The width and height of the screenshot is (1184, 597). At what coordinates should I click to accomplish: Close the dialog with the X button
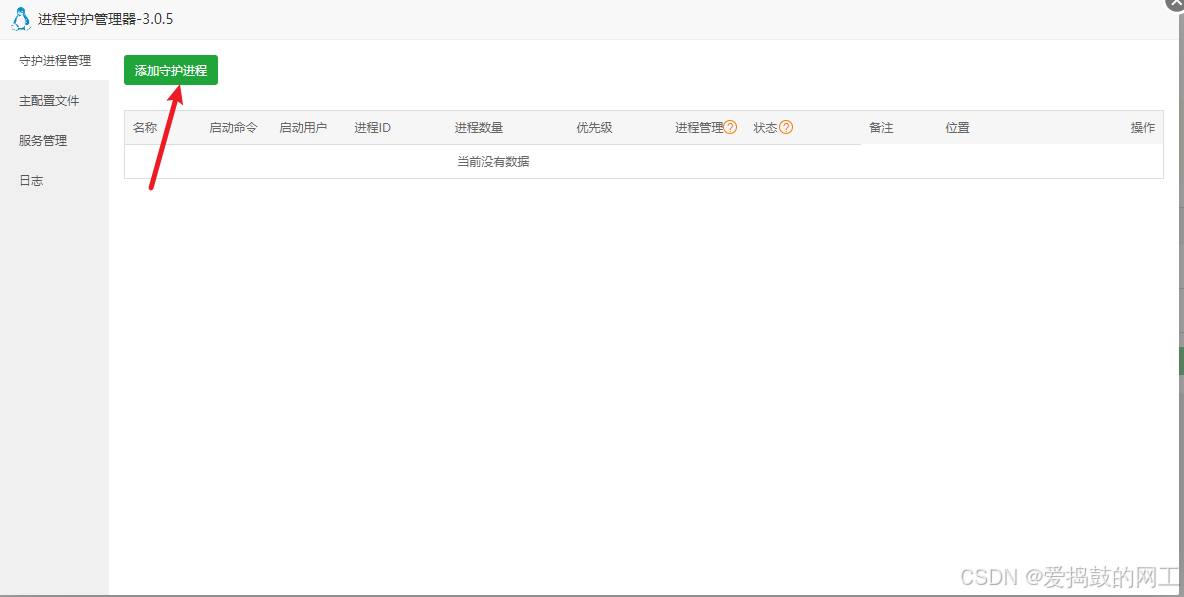(x=1176, y=4)
